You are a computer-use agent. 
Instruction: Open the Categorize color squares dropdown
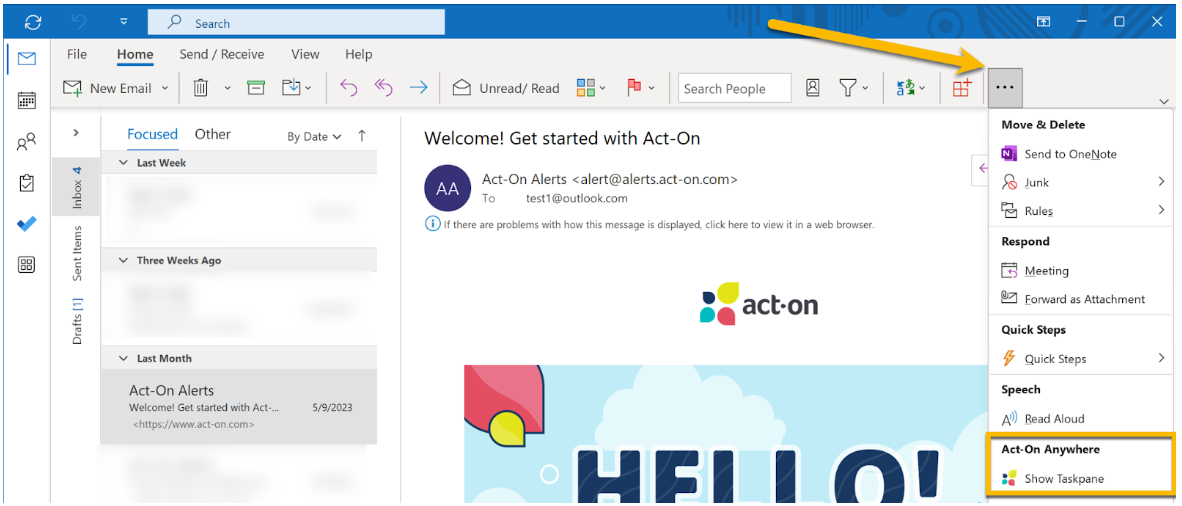[x=592, y=88]
